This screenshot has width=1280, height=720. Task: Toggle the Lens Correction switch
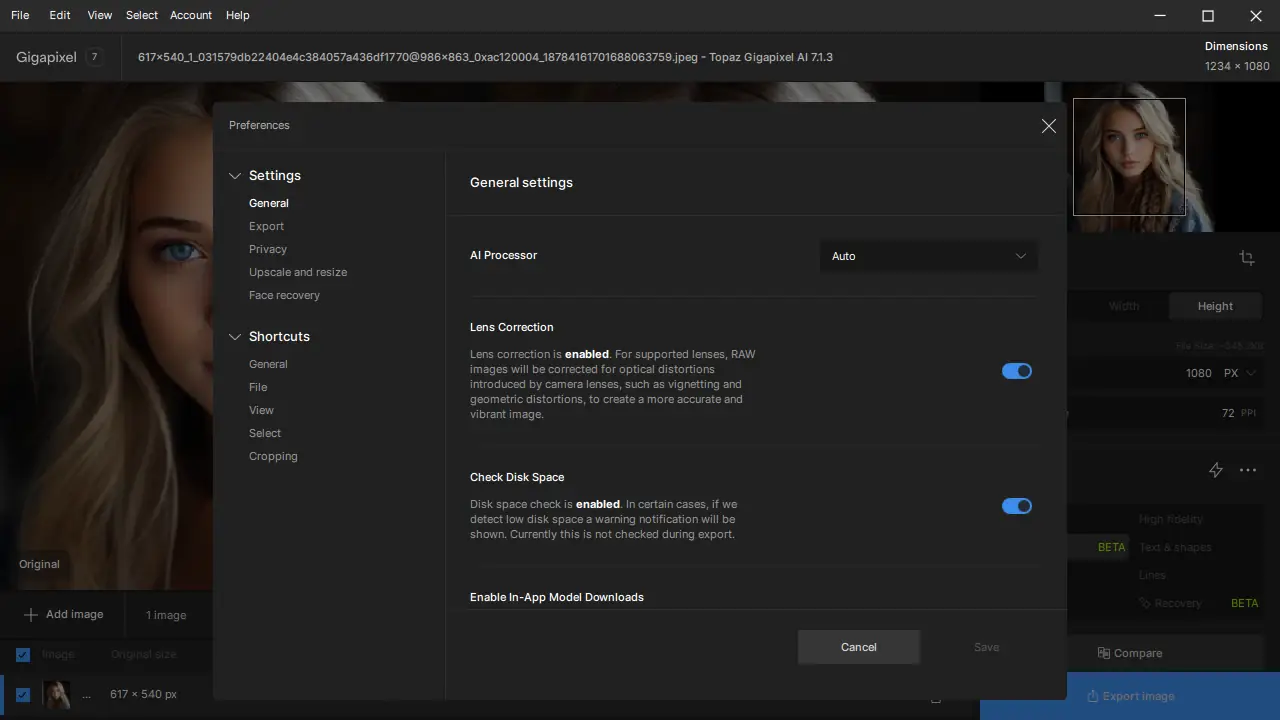click(1017, 371)
